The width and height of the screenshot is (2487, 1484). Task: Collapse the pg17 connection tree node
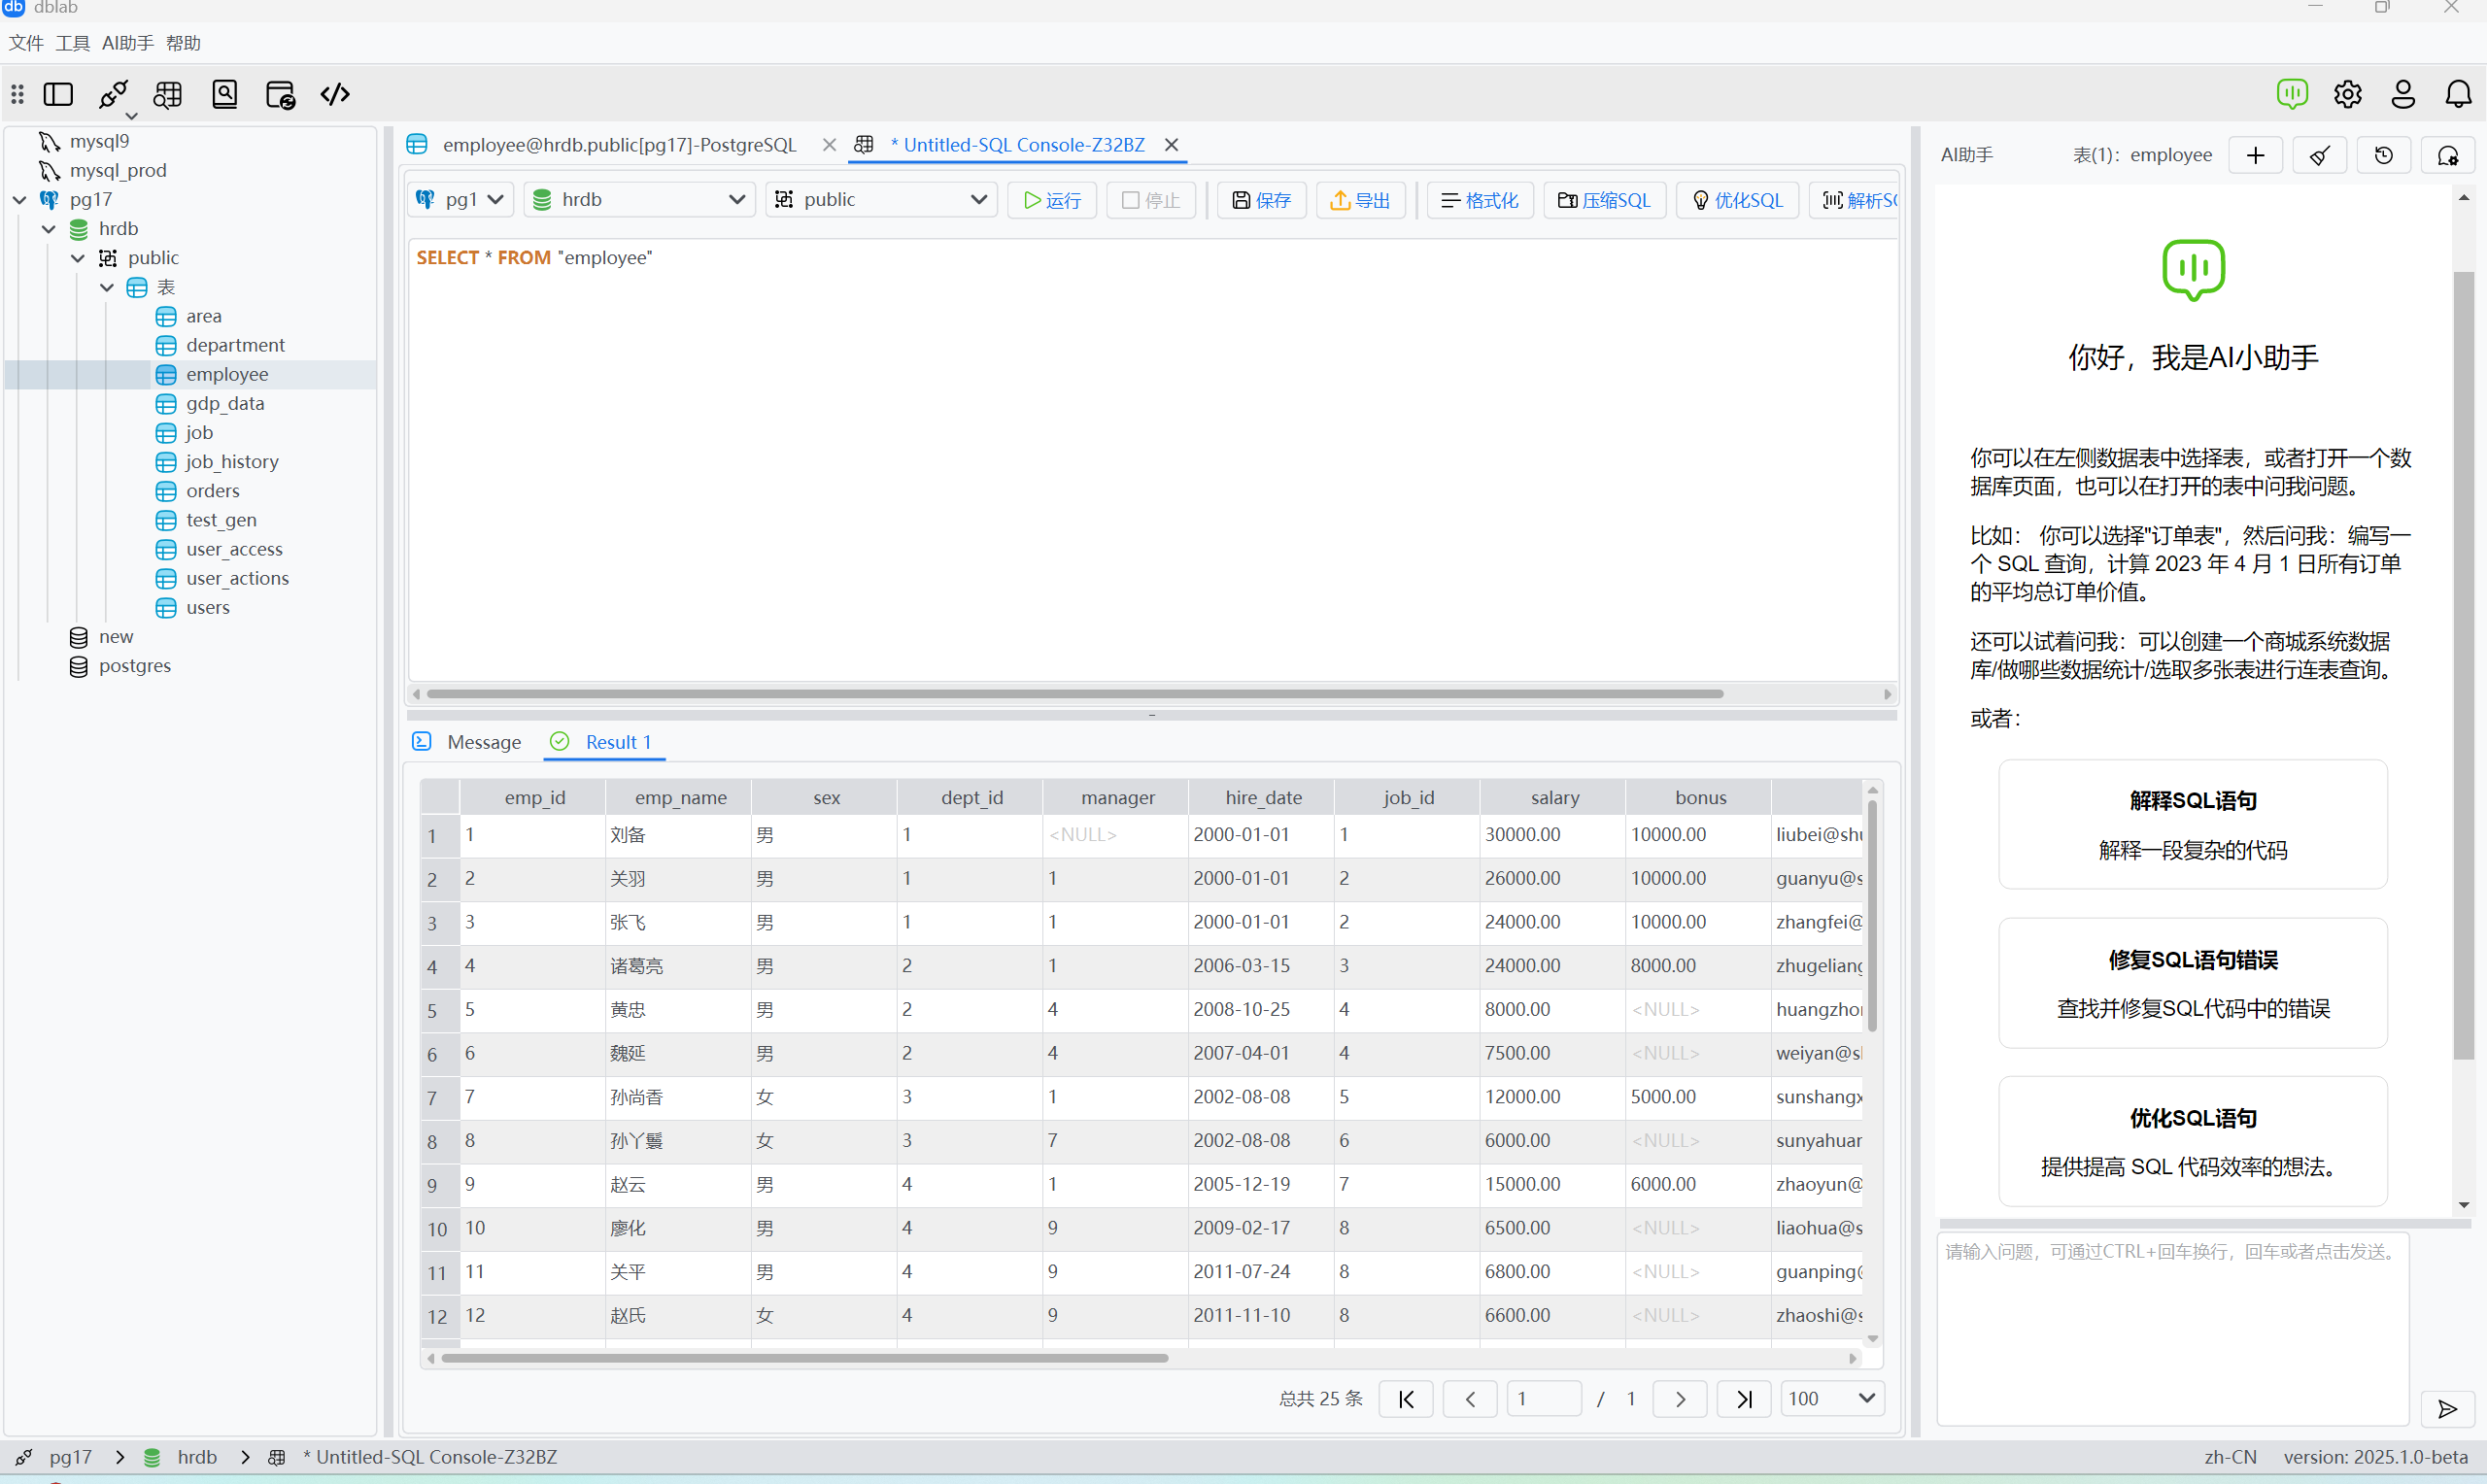pos(19,200)
